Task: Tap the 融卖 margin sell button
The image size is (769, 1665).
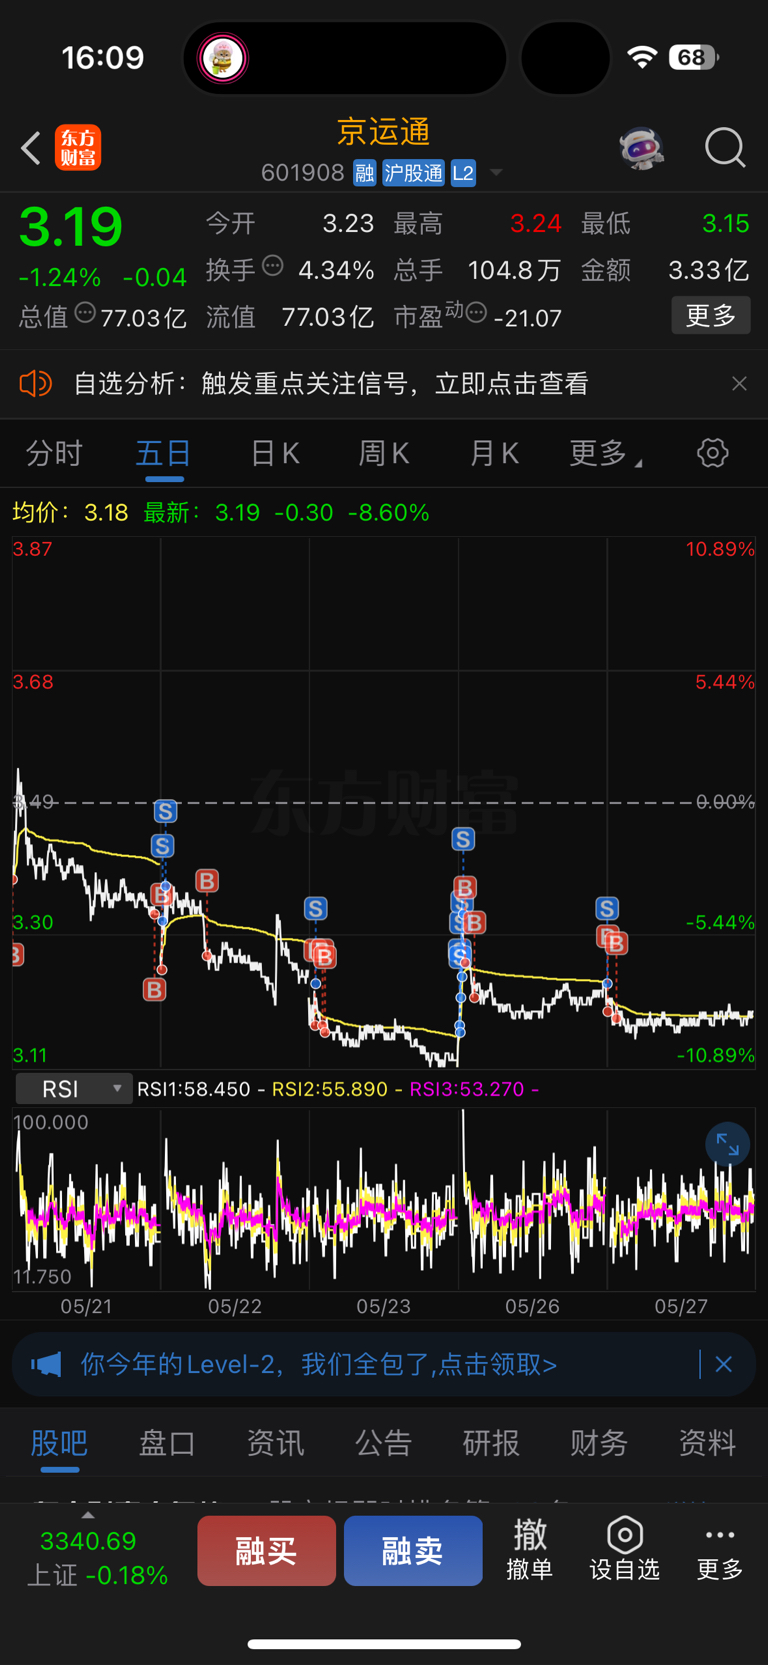Action: [413, 1551]
